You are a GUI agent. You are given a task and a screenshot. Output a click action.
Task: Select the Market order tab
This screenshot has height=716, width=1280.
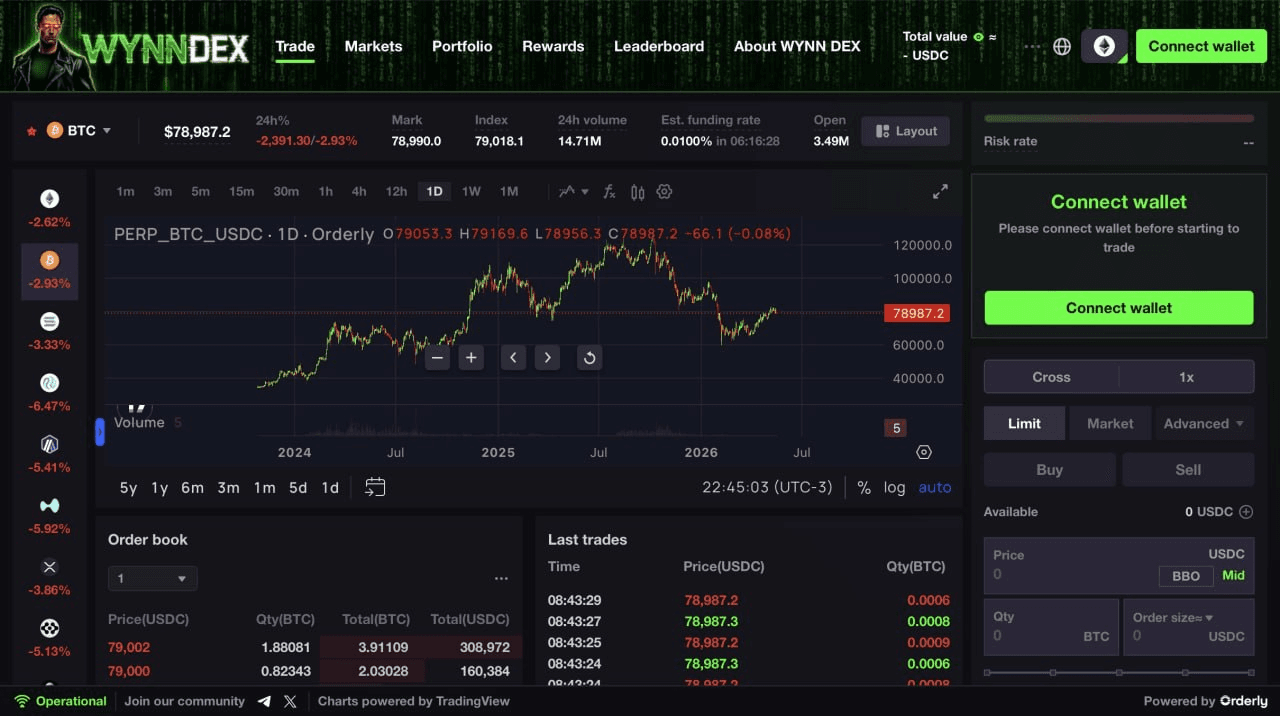click(1110, 423)
